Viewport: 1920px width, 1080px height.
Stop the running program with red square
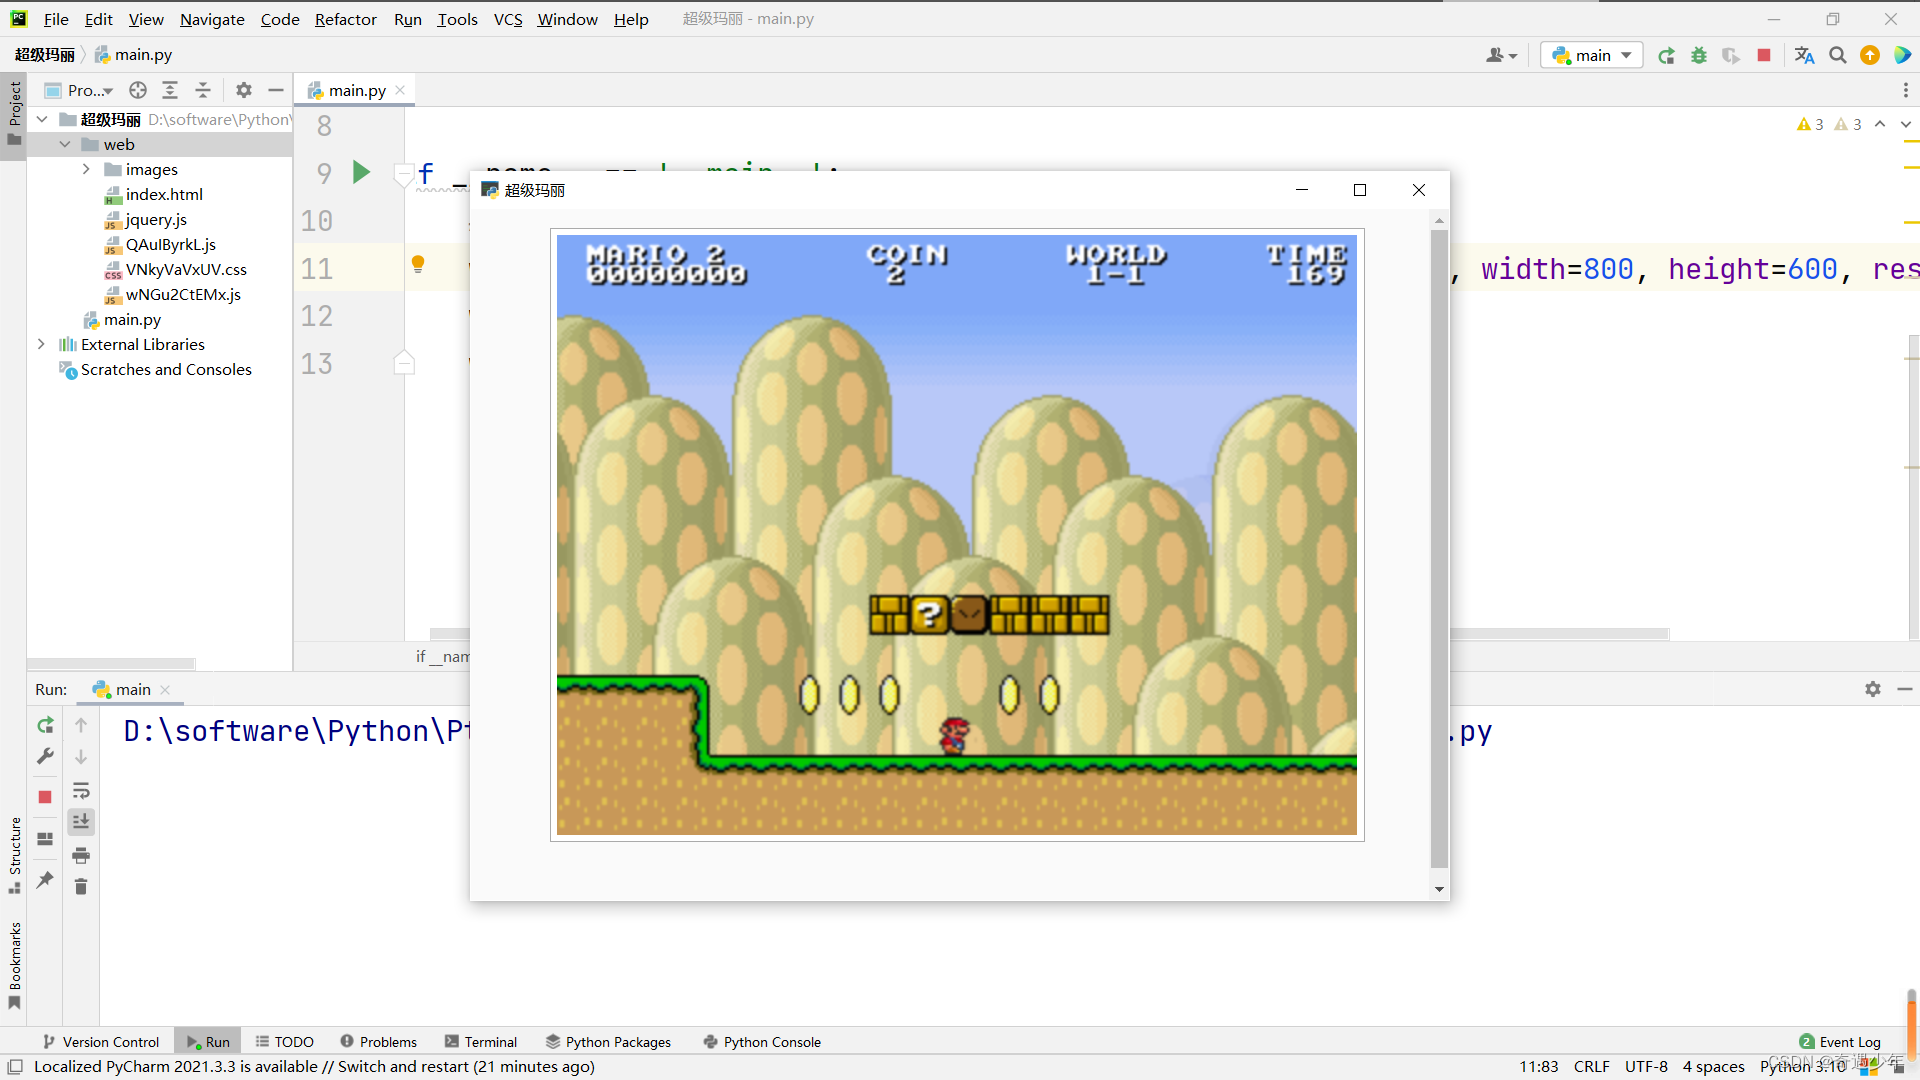click(1764, 56)
